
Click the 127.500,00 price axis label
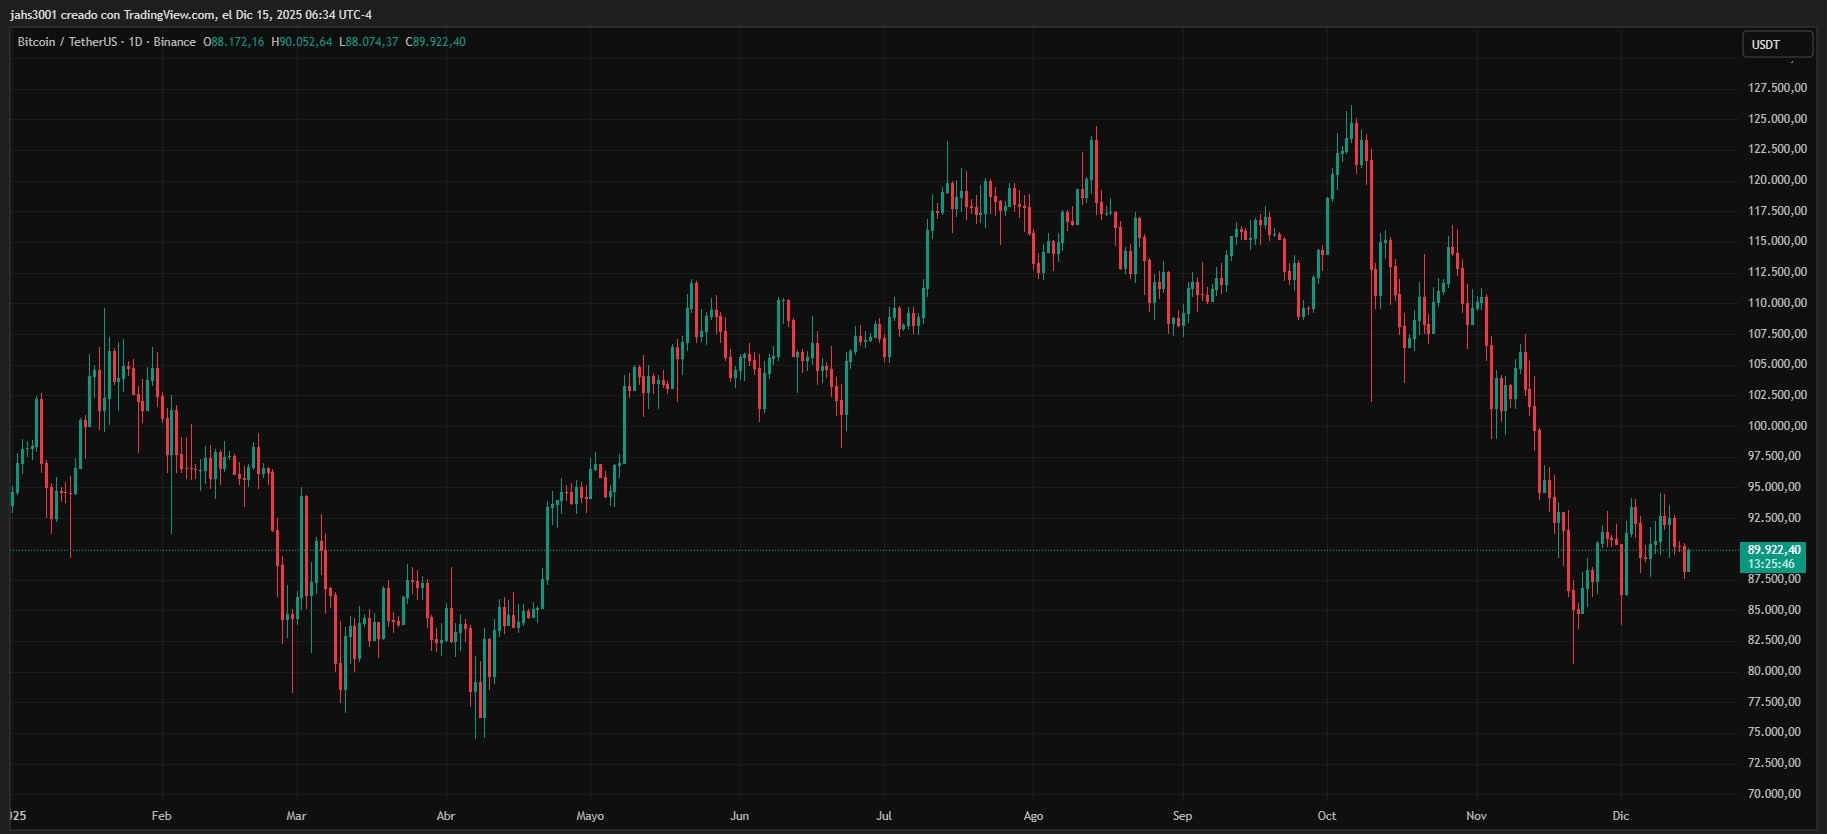pos(1777,88)
